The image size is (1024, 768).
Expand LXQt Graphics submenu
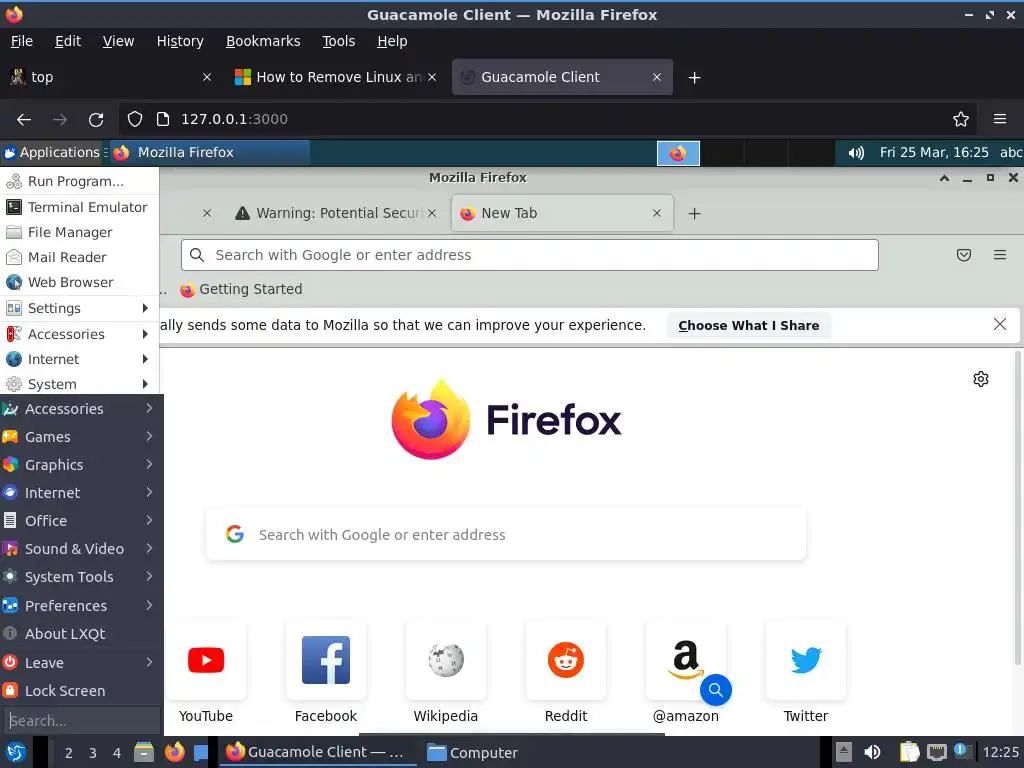coord(80,465)
